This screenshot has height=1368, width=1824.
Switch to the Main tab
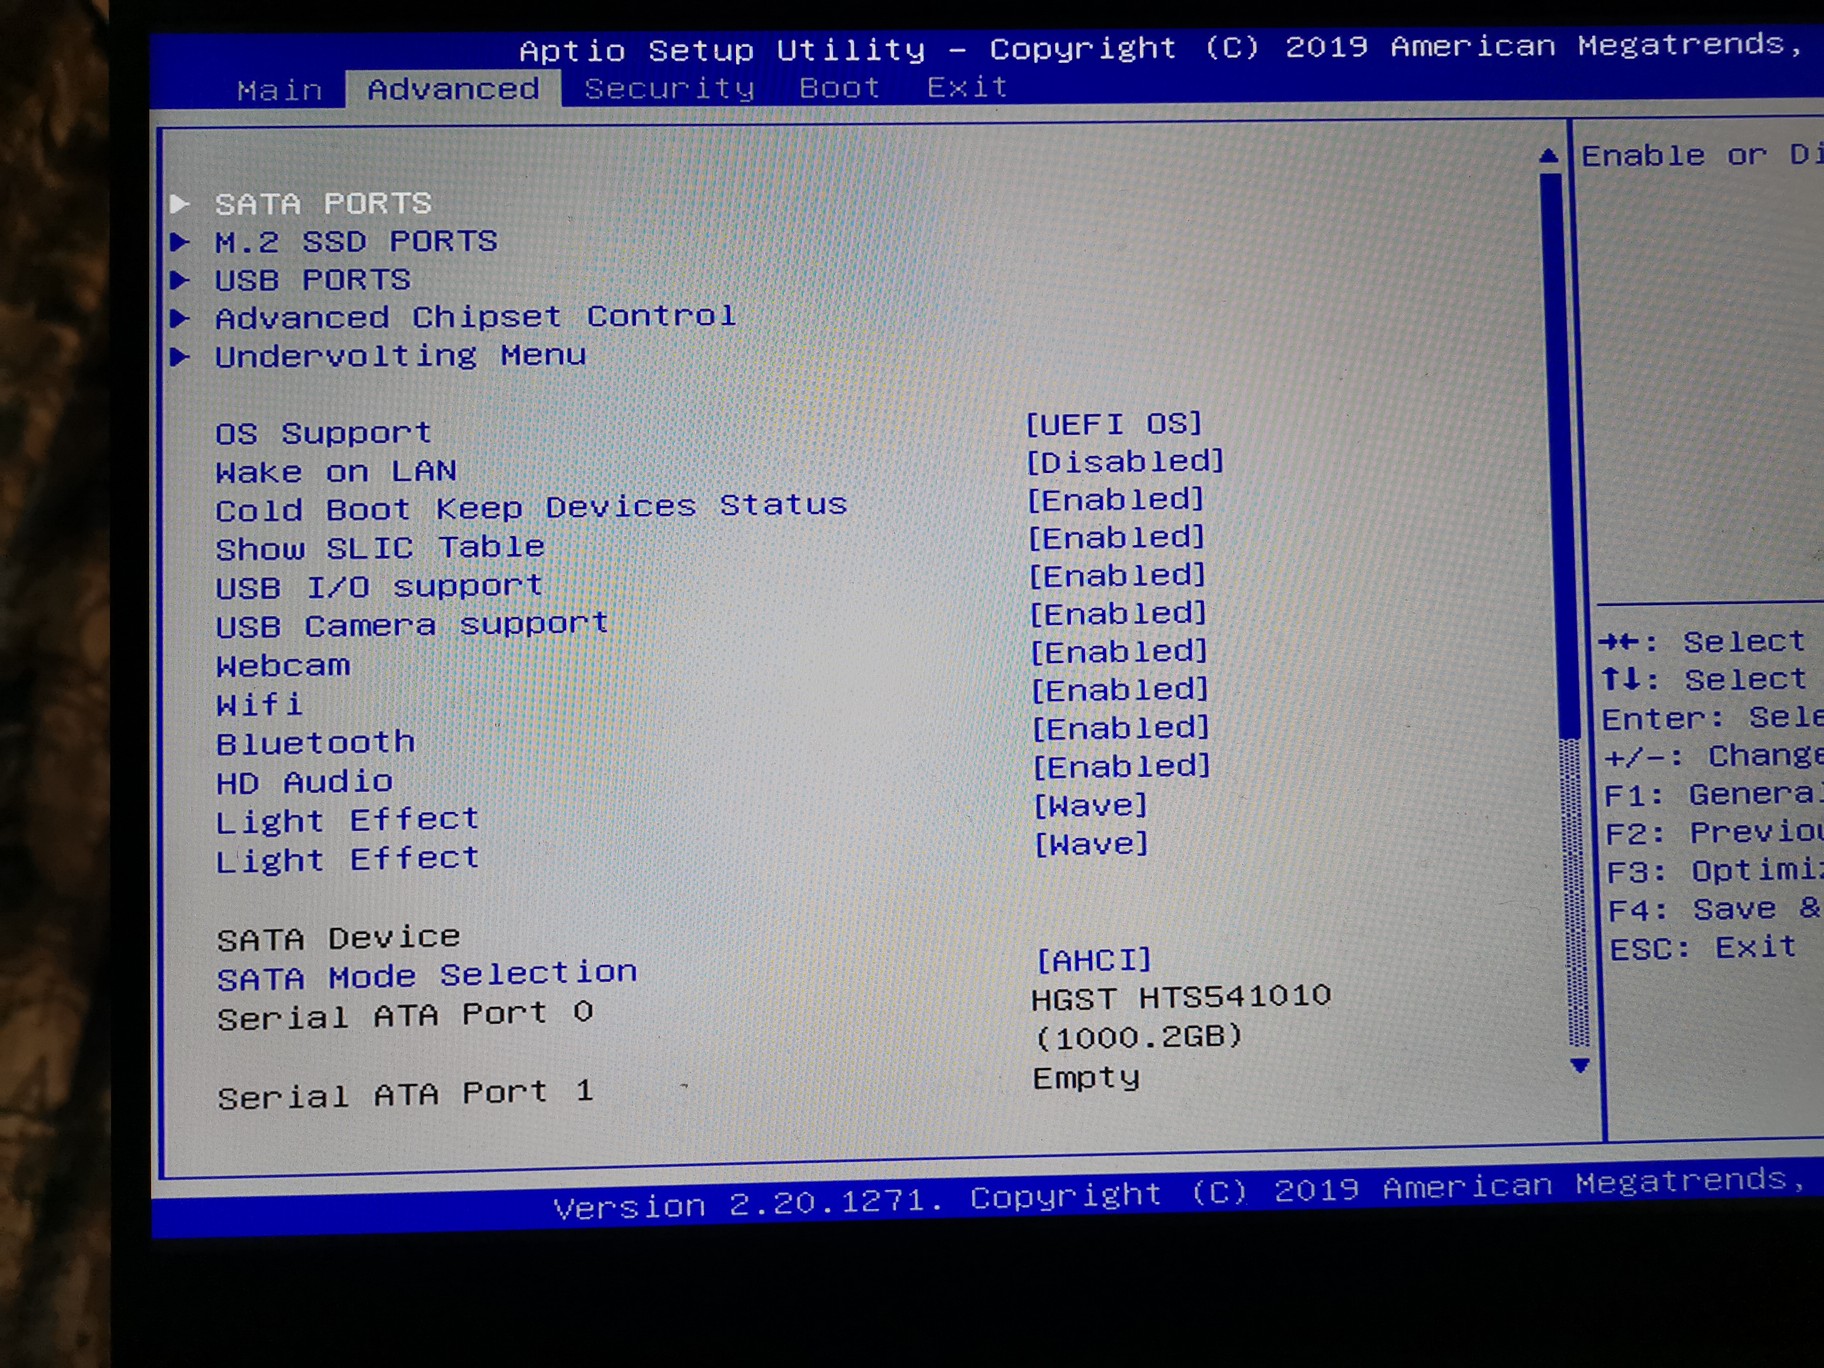(x=280, y=91)
